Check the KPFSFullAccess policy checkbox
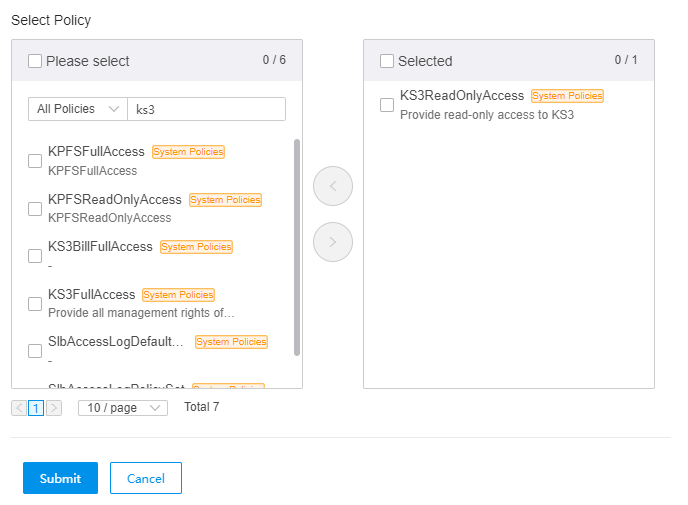 coord(35,161)
